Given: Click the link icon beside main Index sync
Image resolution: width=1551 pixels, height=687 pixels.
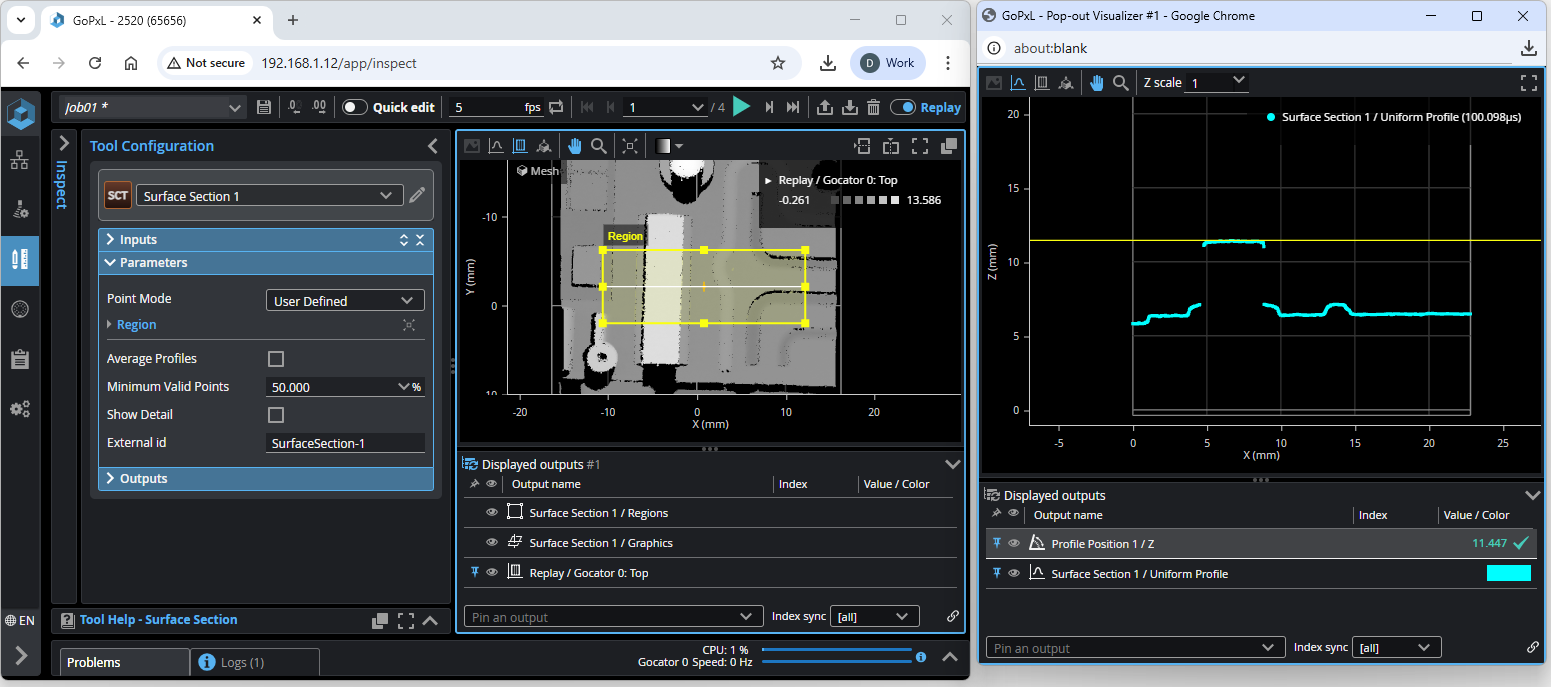Looking at the screenshot, I should pyautogui.click(x=952, y=617).
